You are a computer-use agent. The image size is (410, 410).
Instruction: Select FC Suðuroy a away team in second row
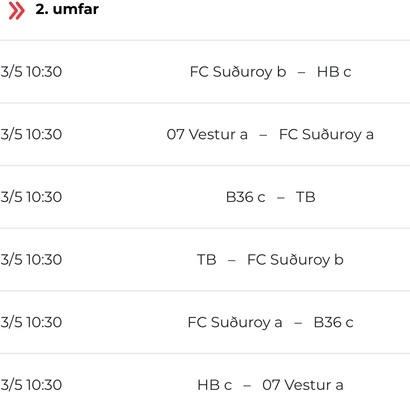[326, 134]
